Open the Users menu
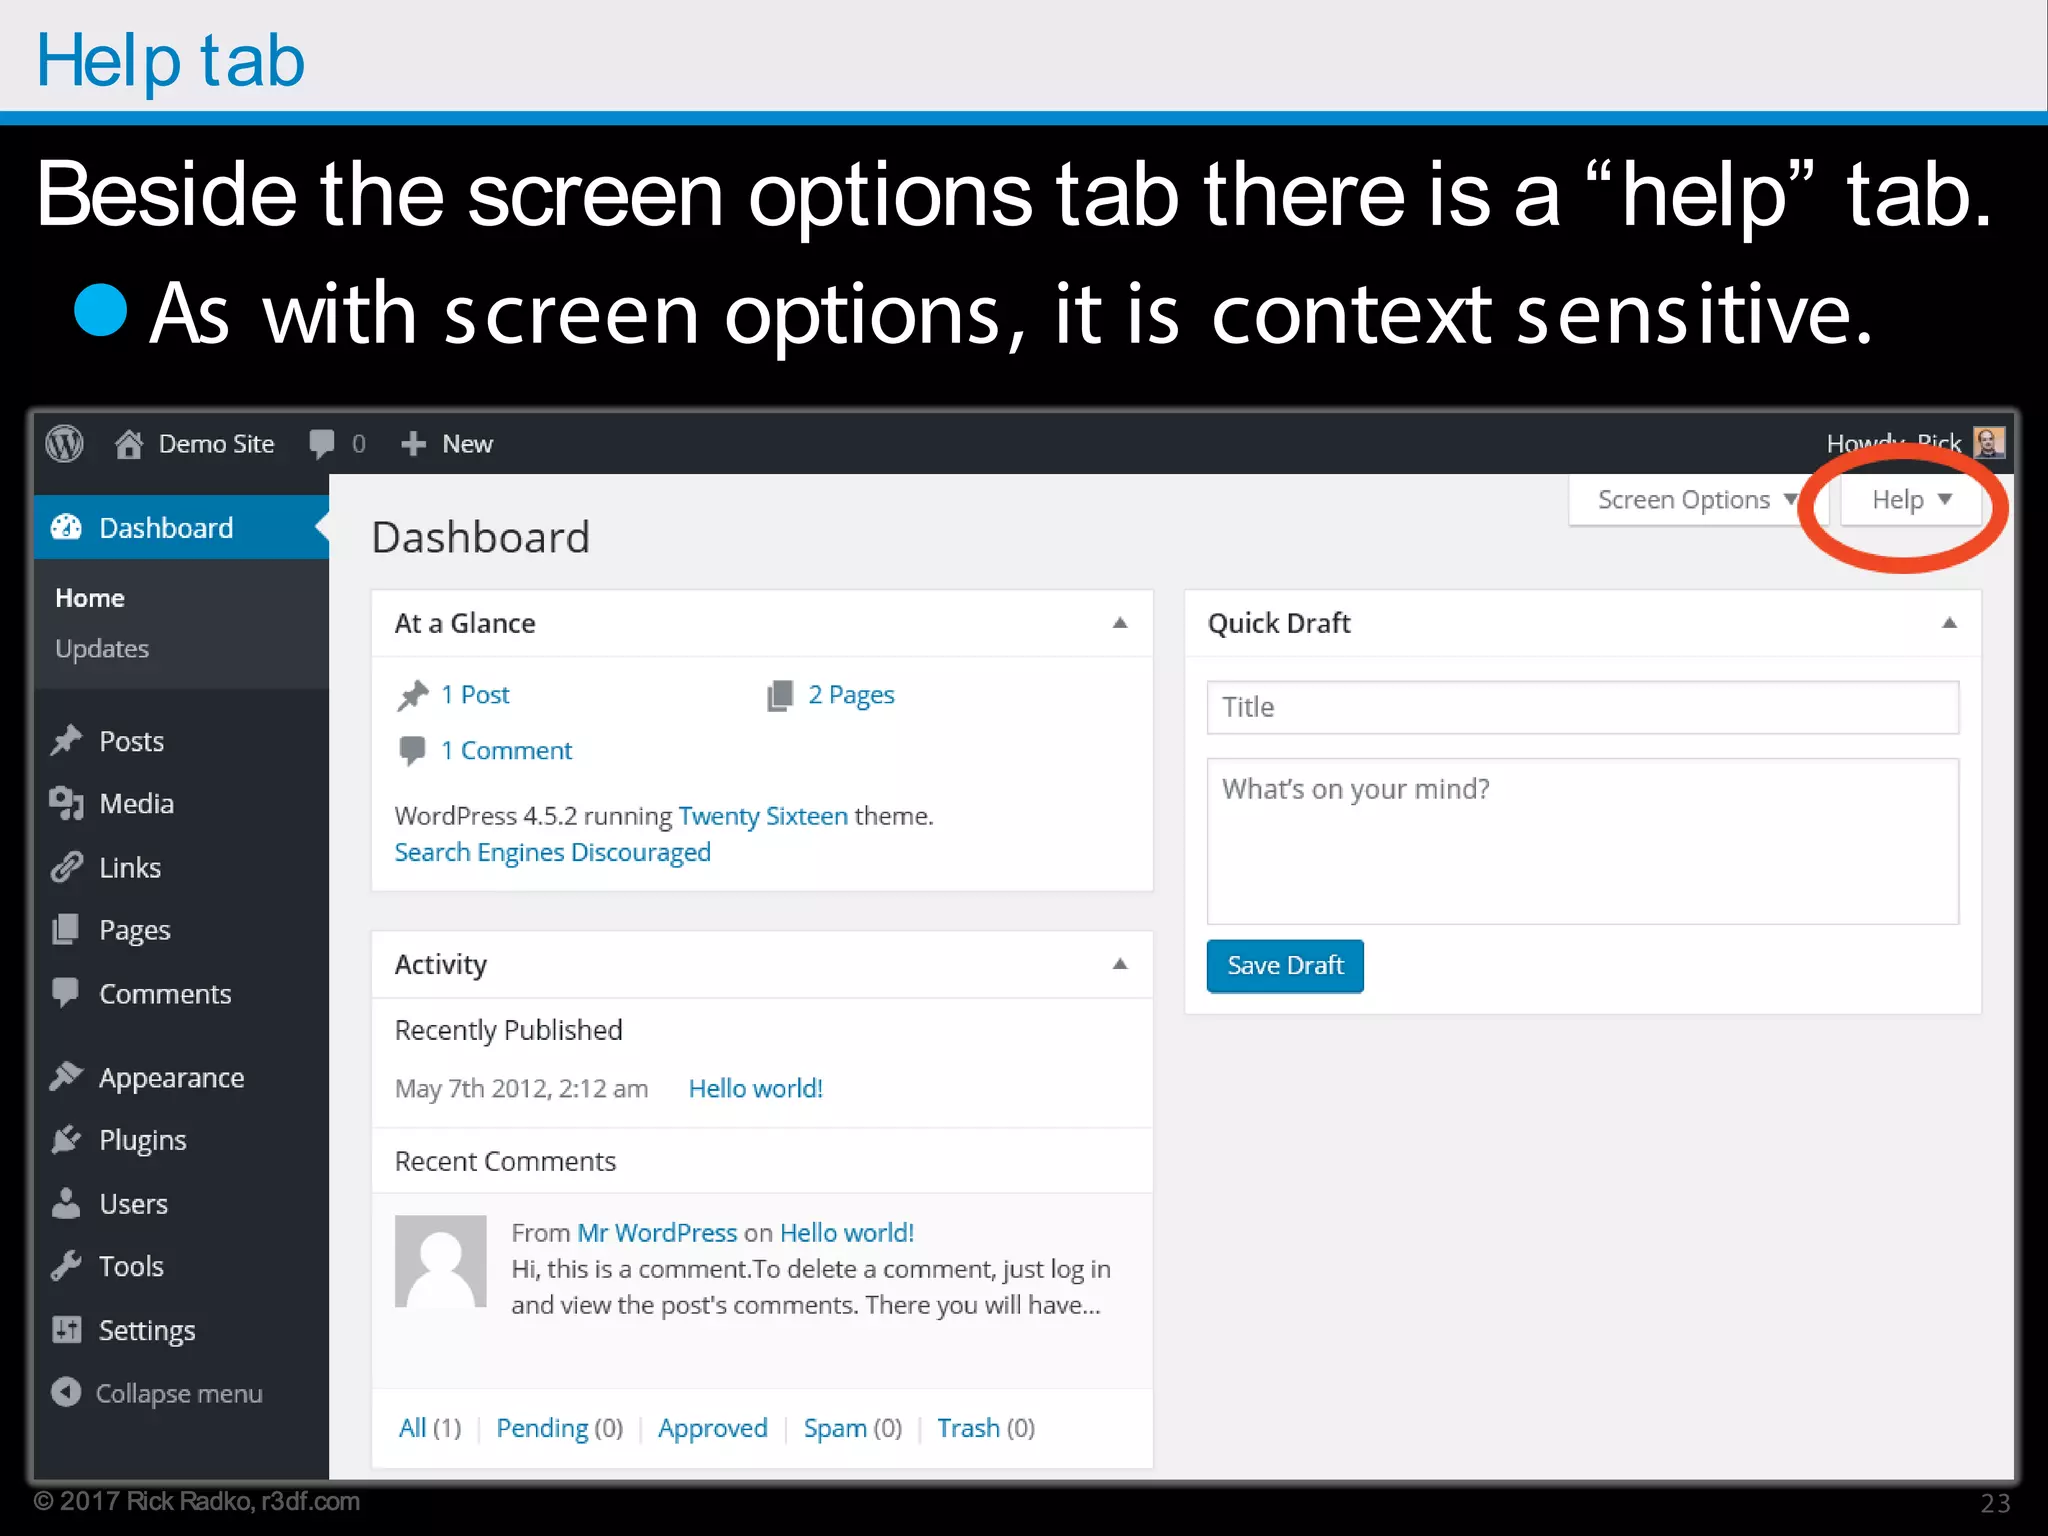The height and width of the screenshot is (1536, 2048). pyautogui.click(x=133, y=1203)
